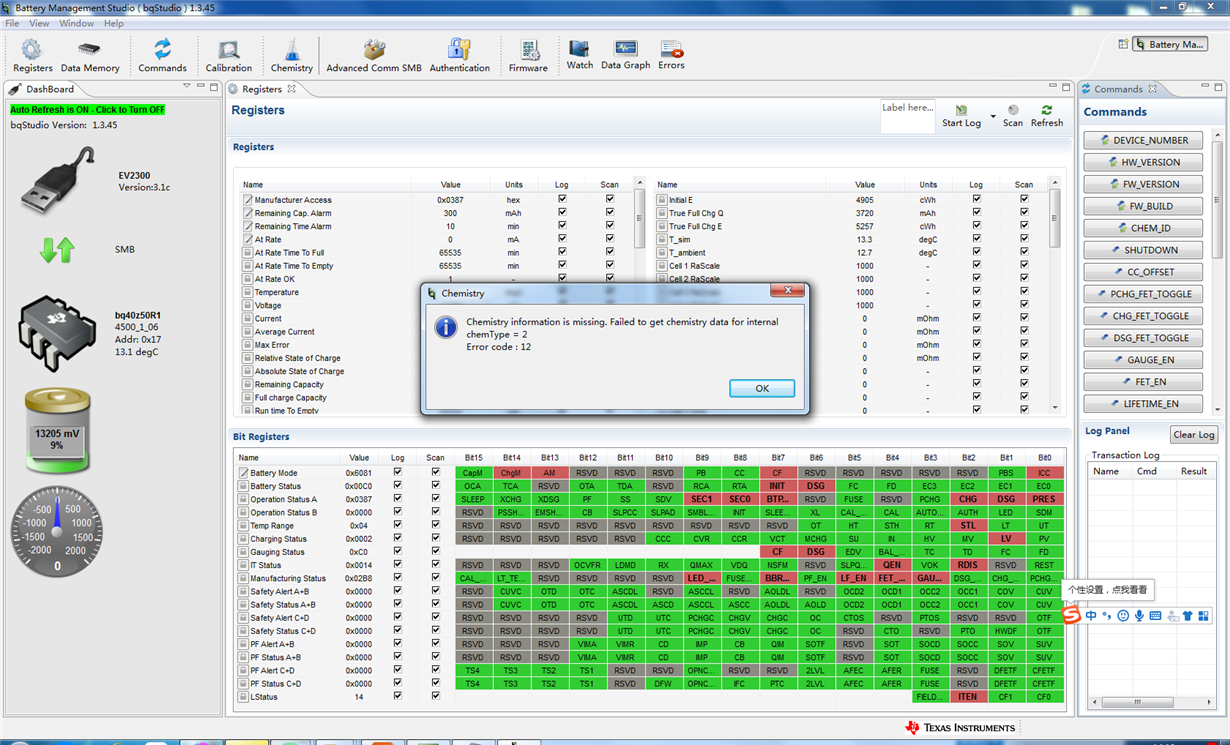1230x745 pixels.
Task: Toggle Scan checkbox for True Full Chg Q
Action: pyautogui.click(x=1024, y=212)
